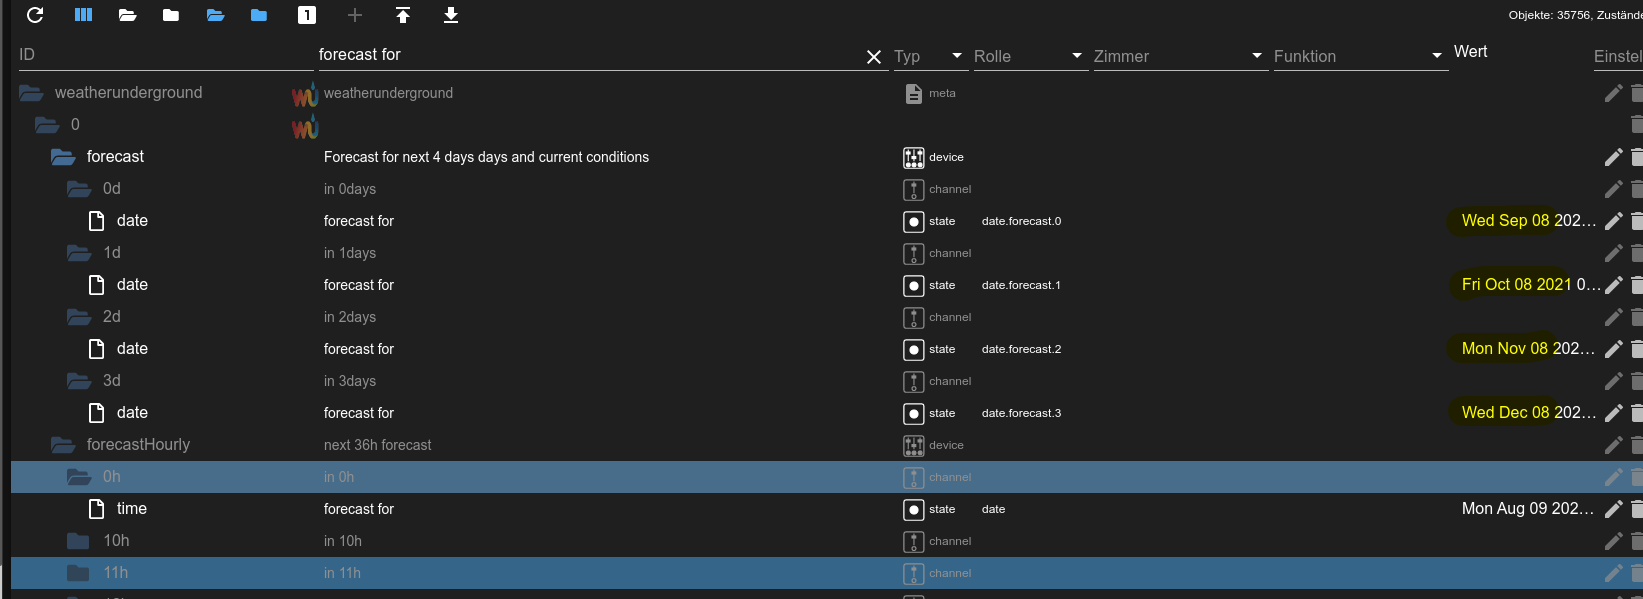Click the state icon of date.forecast.1

(x=914, y=285)
